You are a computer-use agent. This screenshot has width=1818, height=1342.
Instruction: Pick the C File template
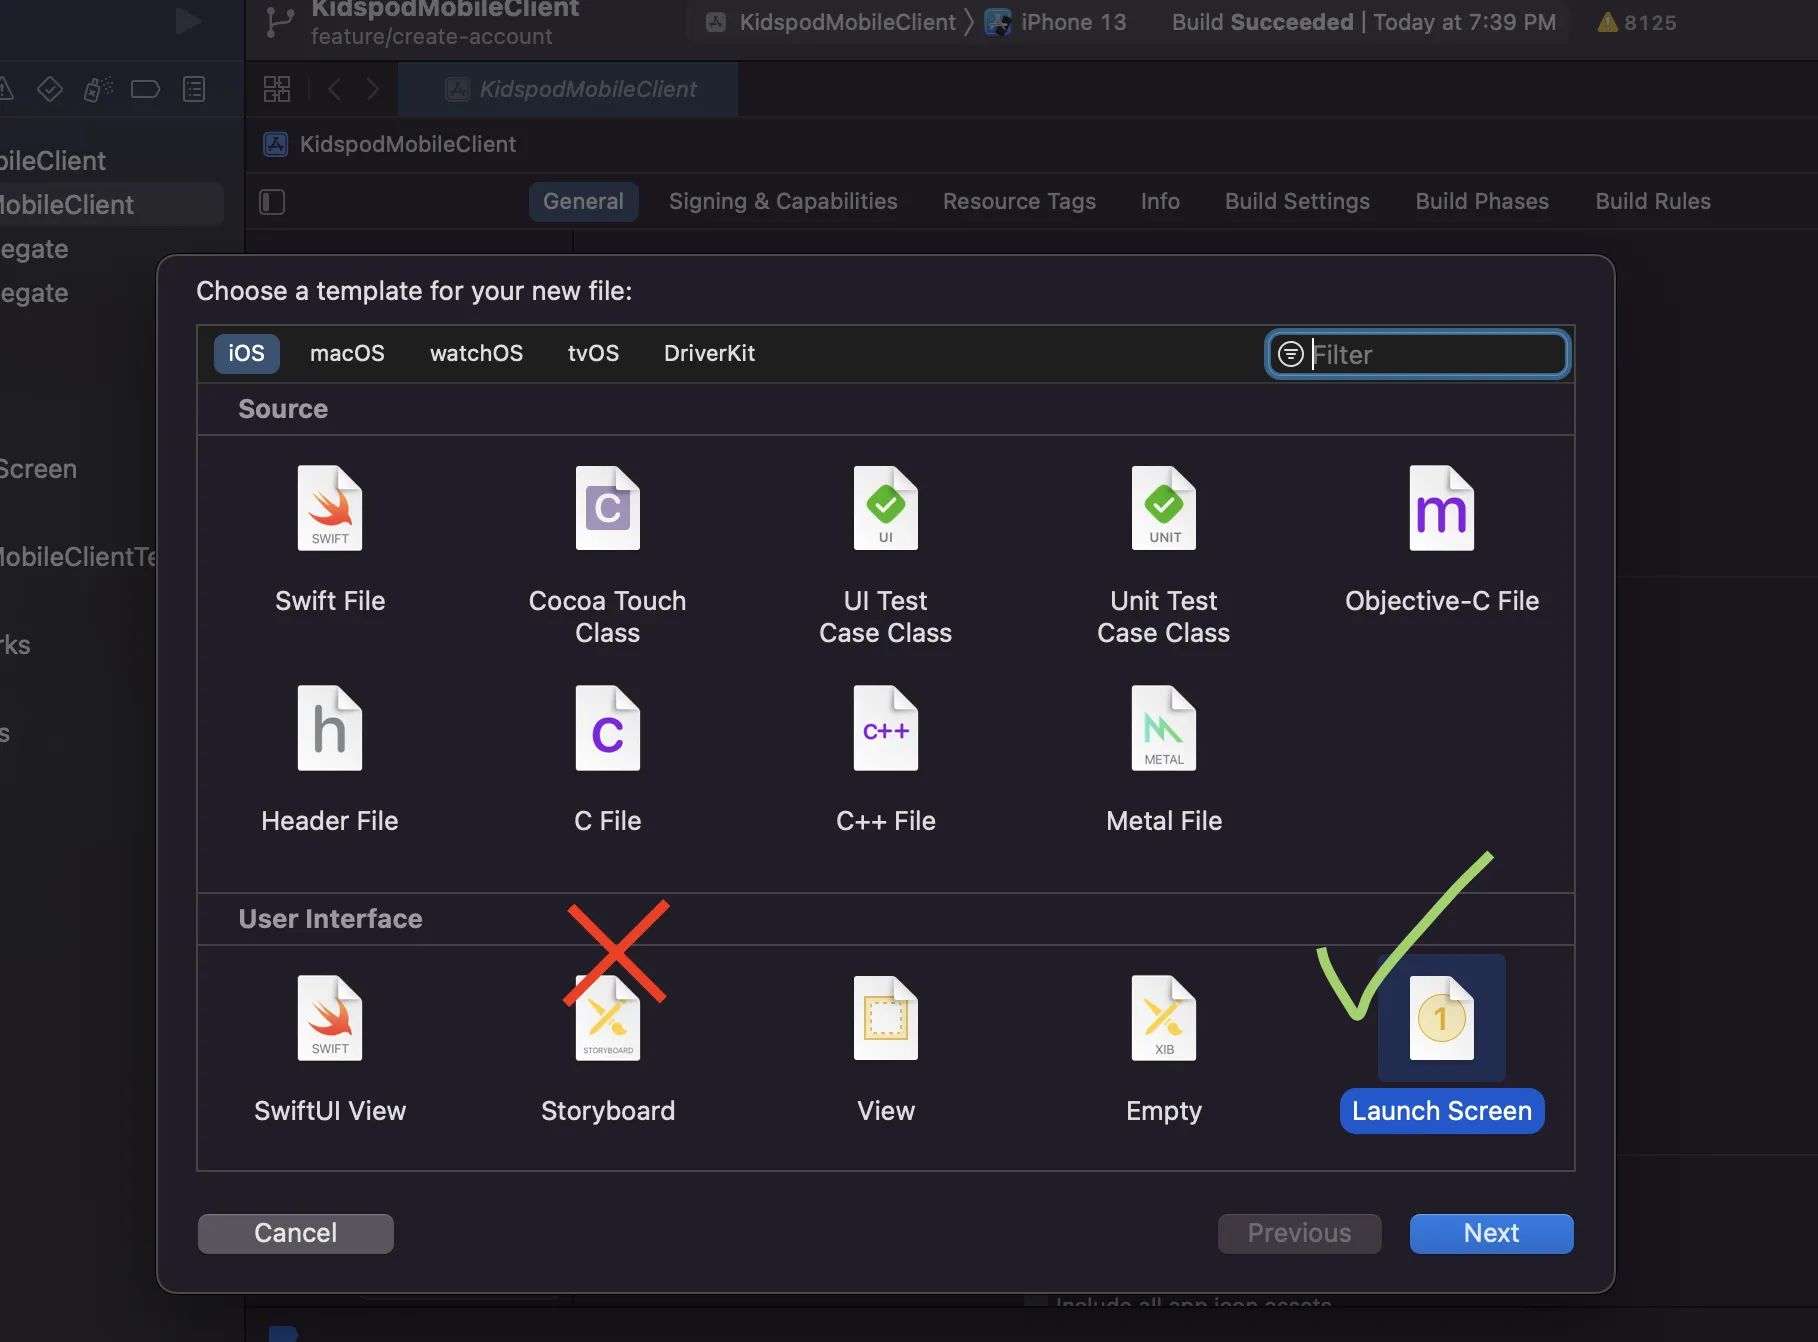(607, 760)
